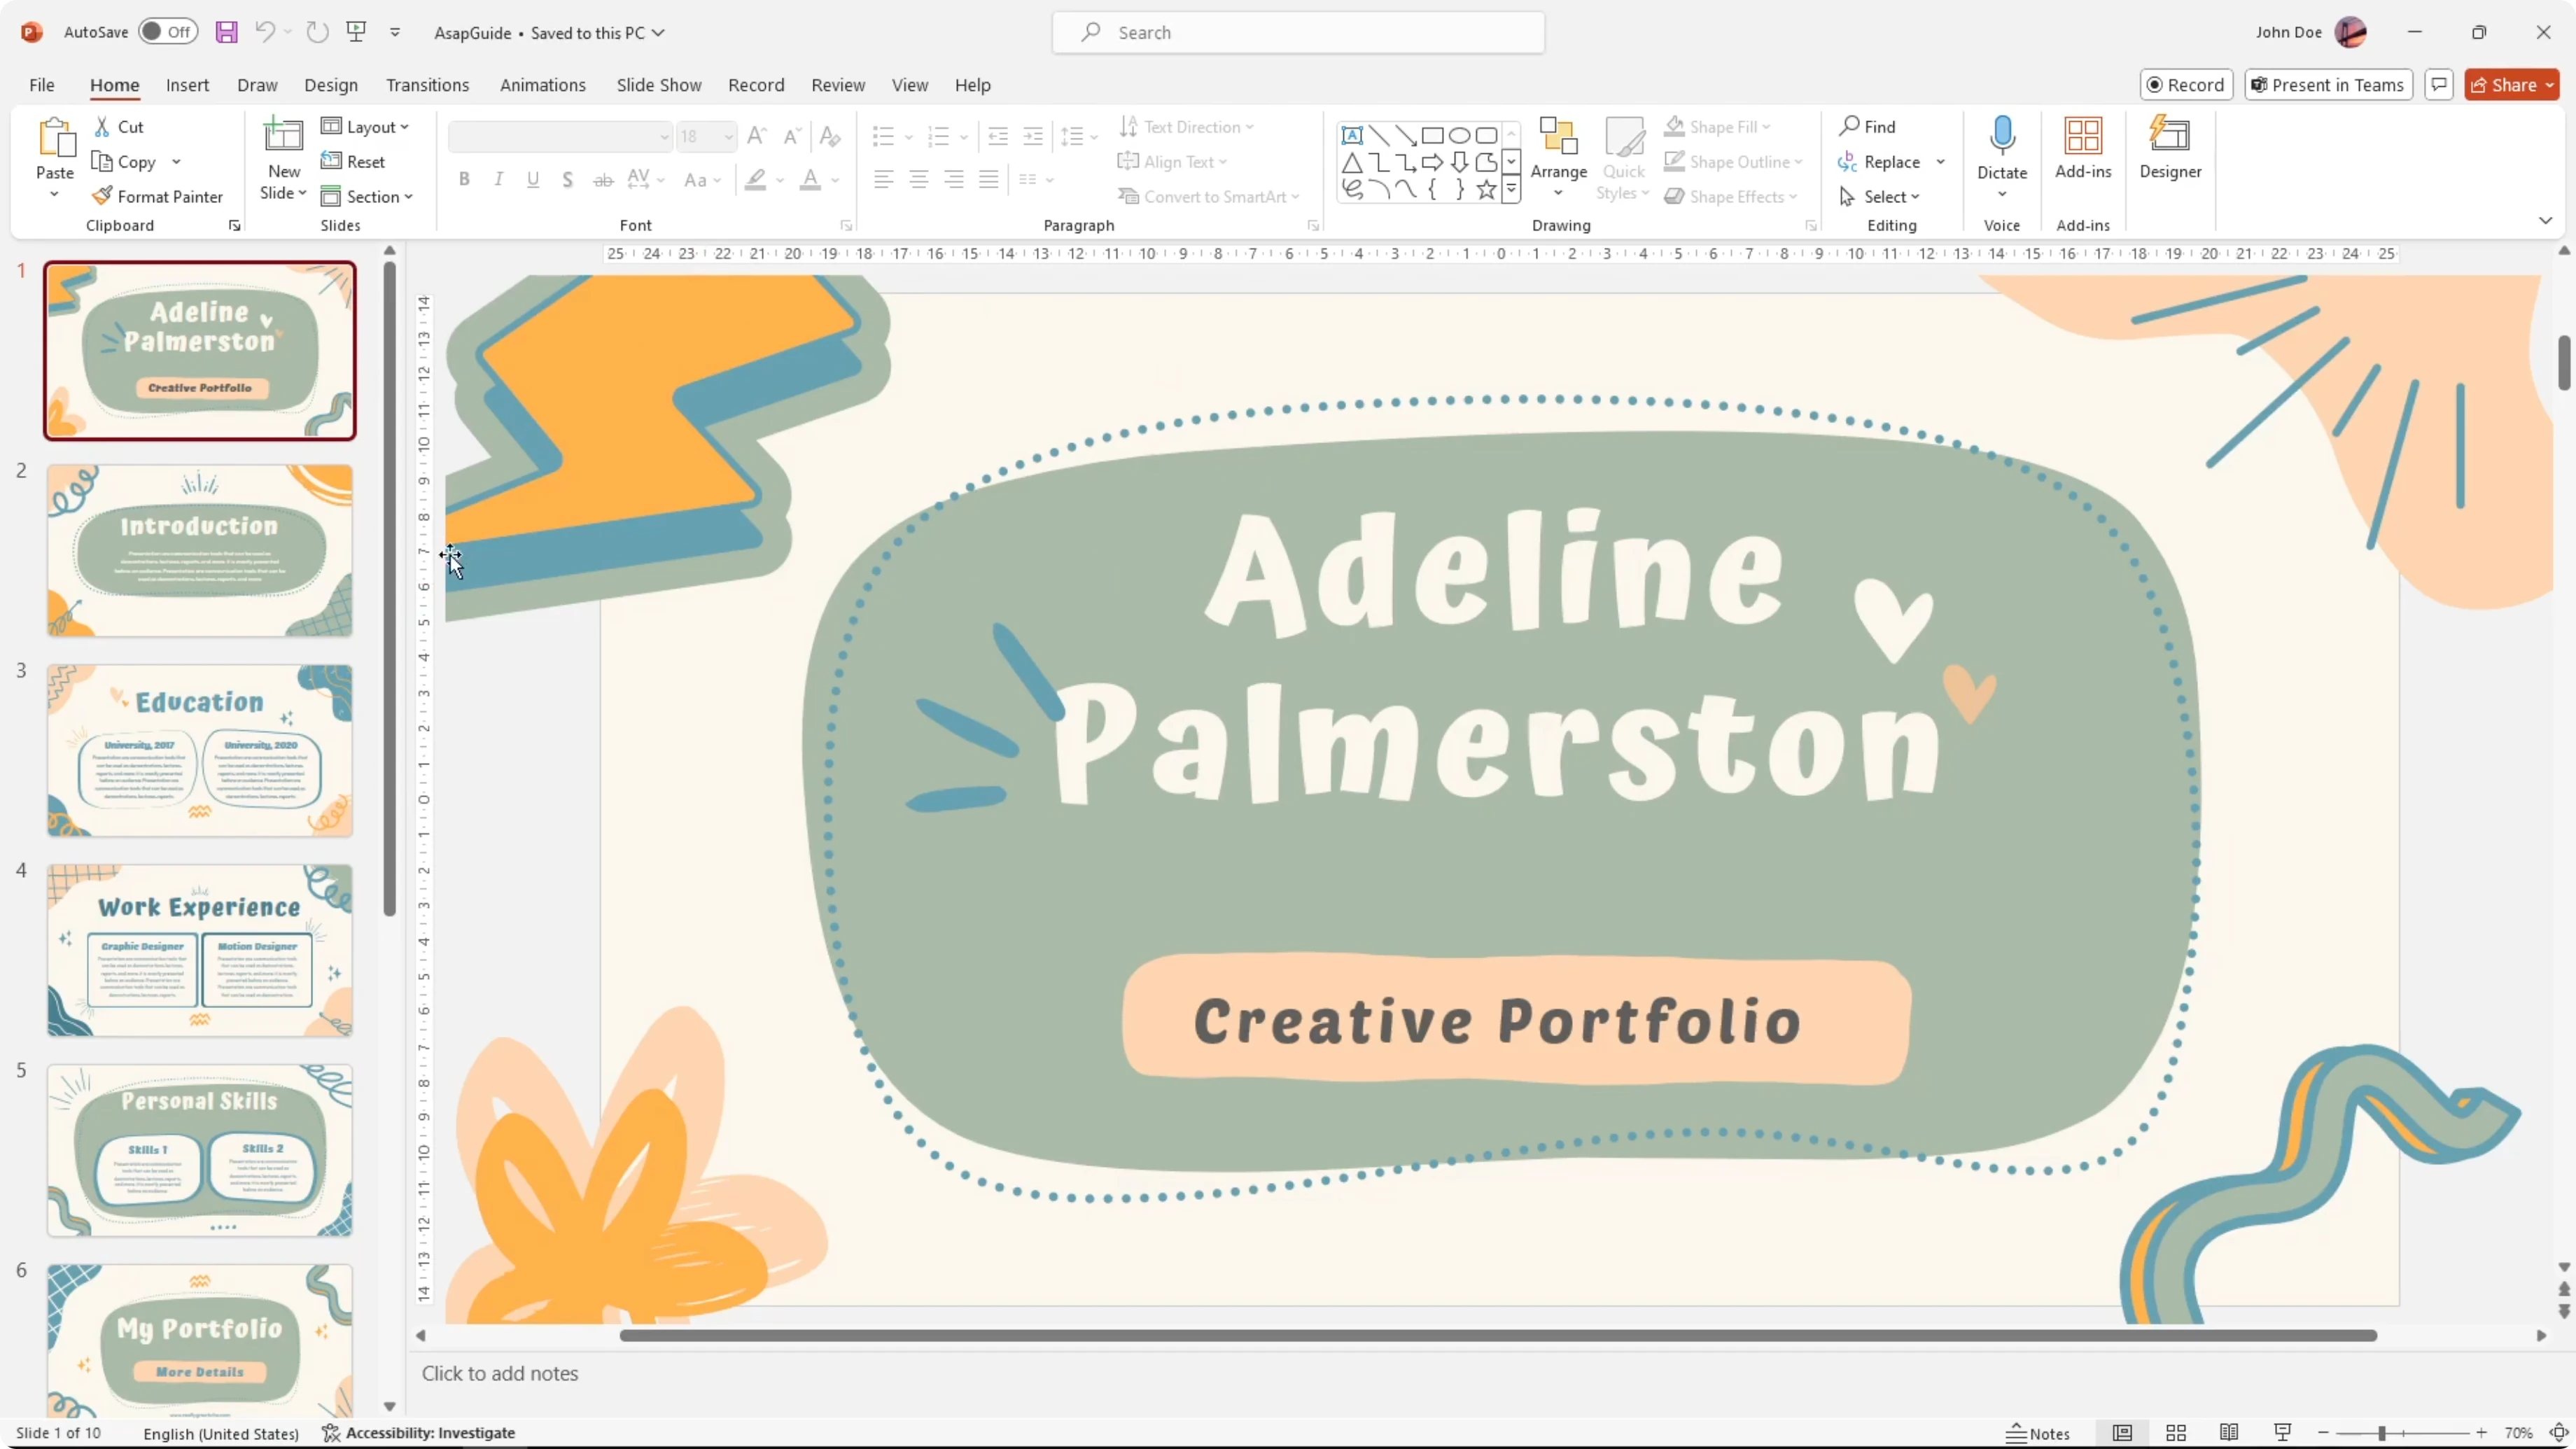Open the Add-ins gallery
Screen dimensions: 2576x1449
[x=2083, y=148]
